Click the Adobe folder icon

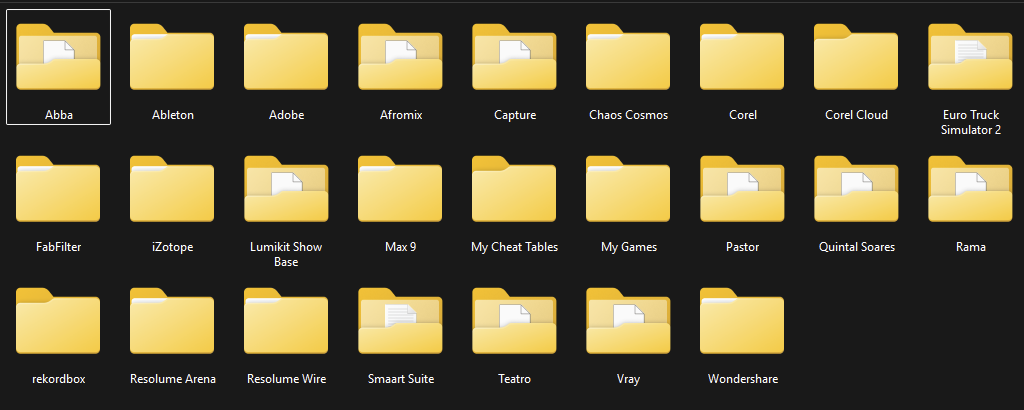(286, 57)
